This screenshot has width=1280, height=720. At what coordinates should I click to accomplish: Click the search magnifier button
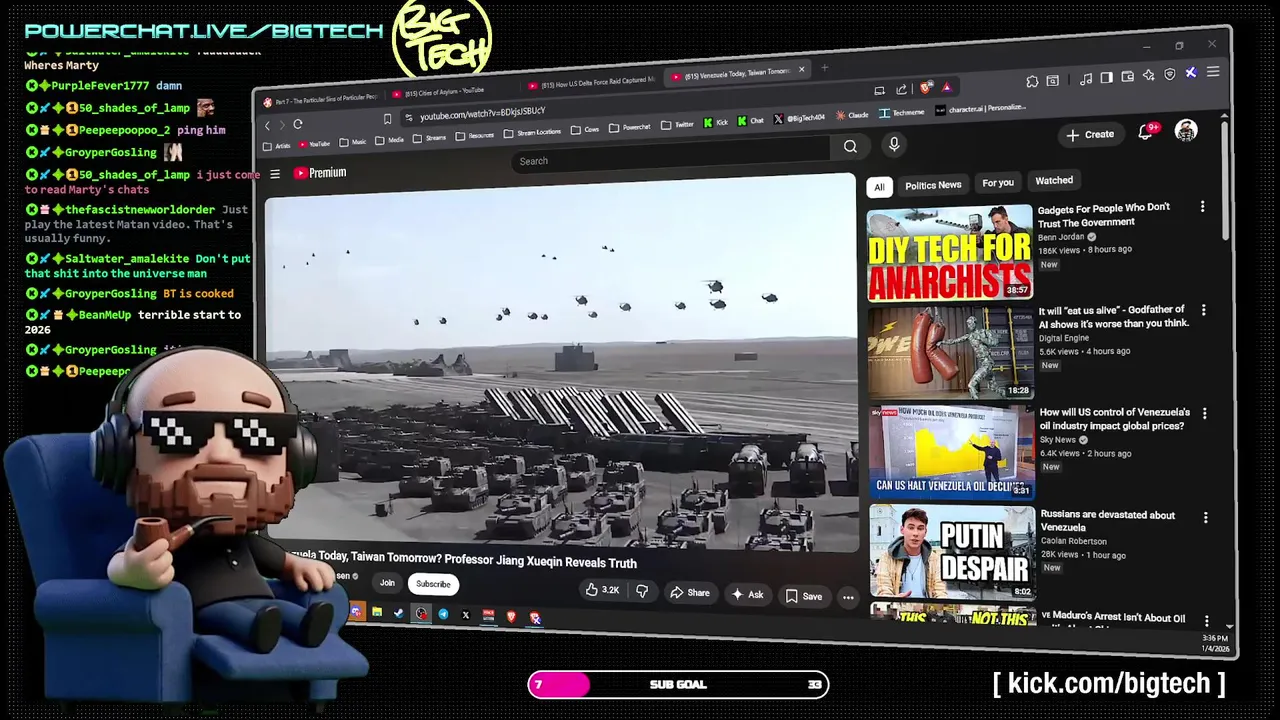[850, 147]
